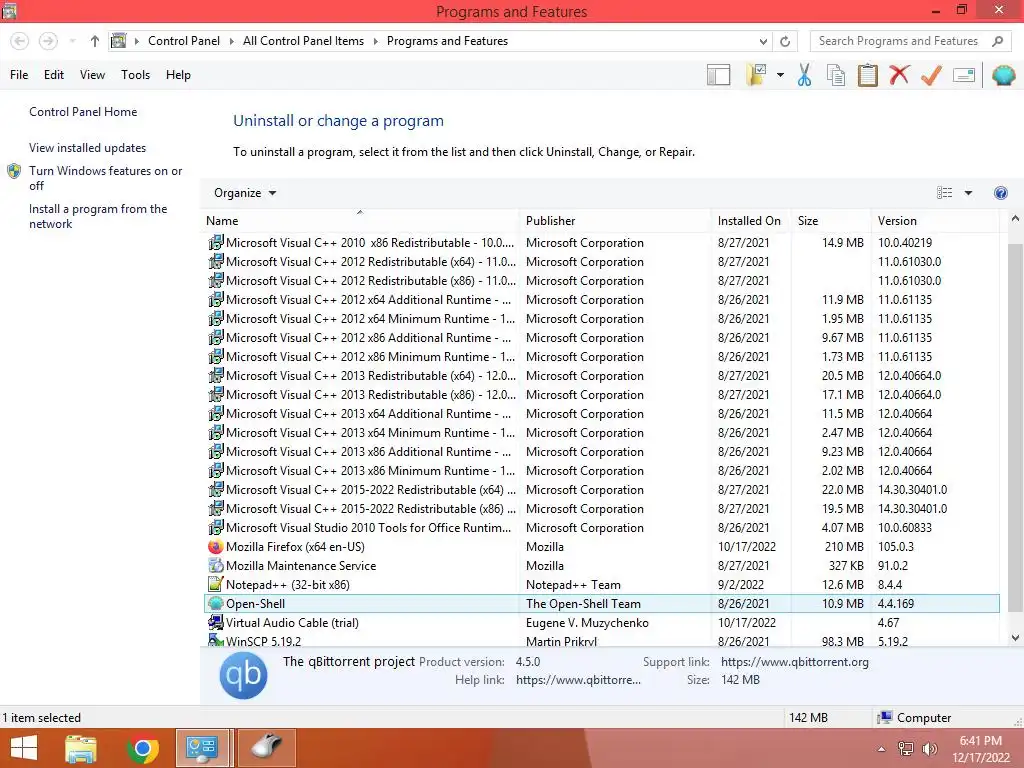Click the orange checkmark Properties icon
1024x768 pixels.
coord(931,75)
